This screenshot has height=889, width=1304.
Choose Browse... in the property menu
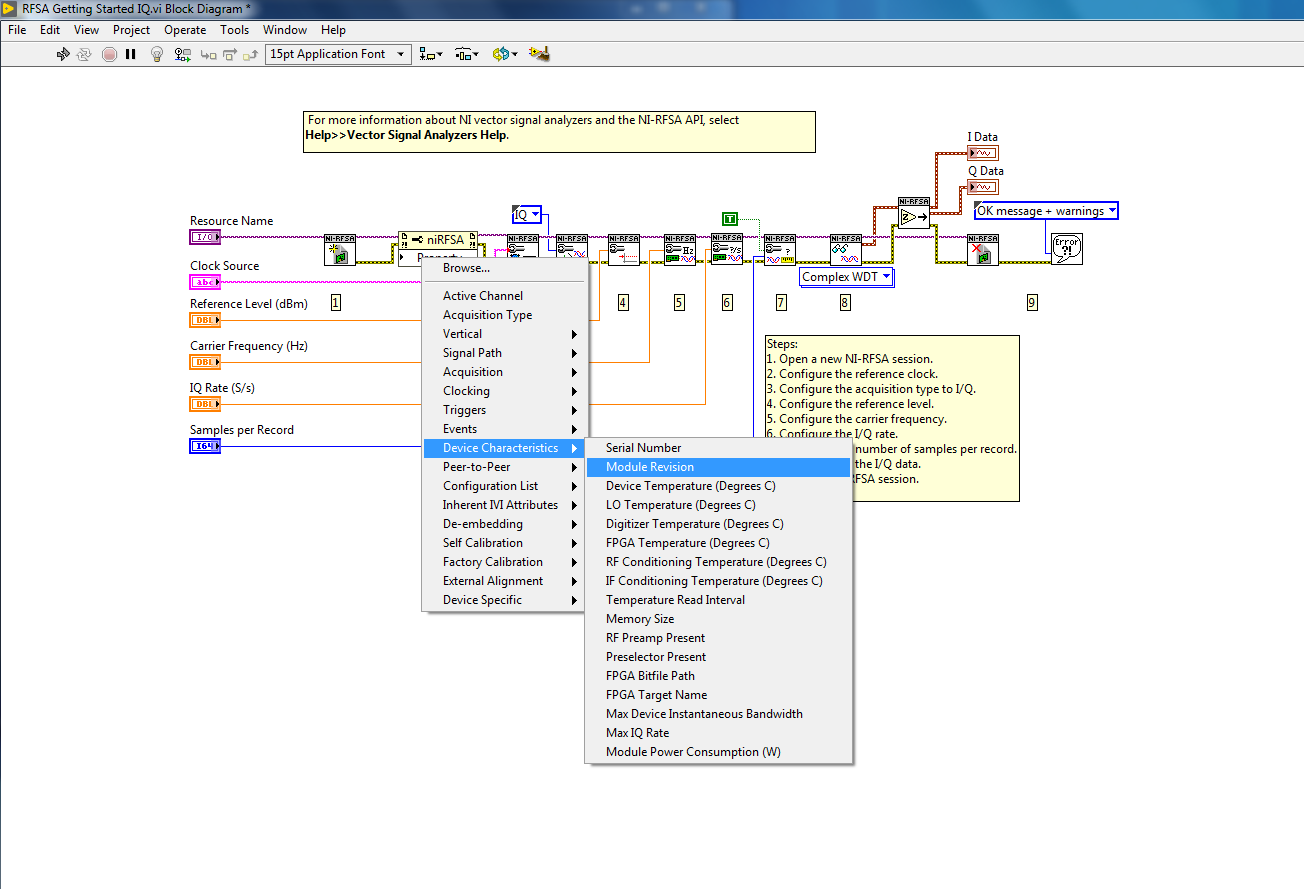(x=504, y=268)
